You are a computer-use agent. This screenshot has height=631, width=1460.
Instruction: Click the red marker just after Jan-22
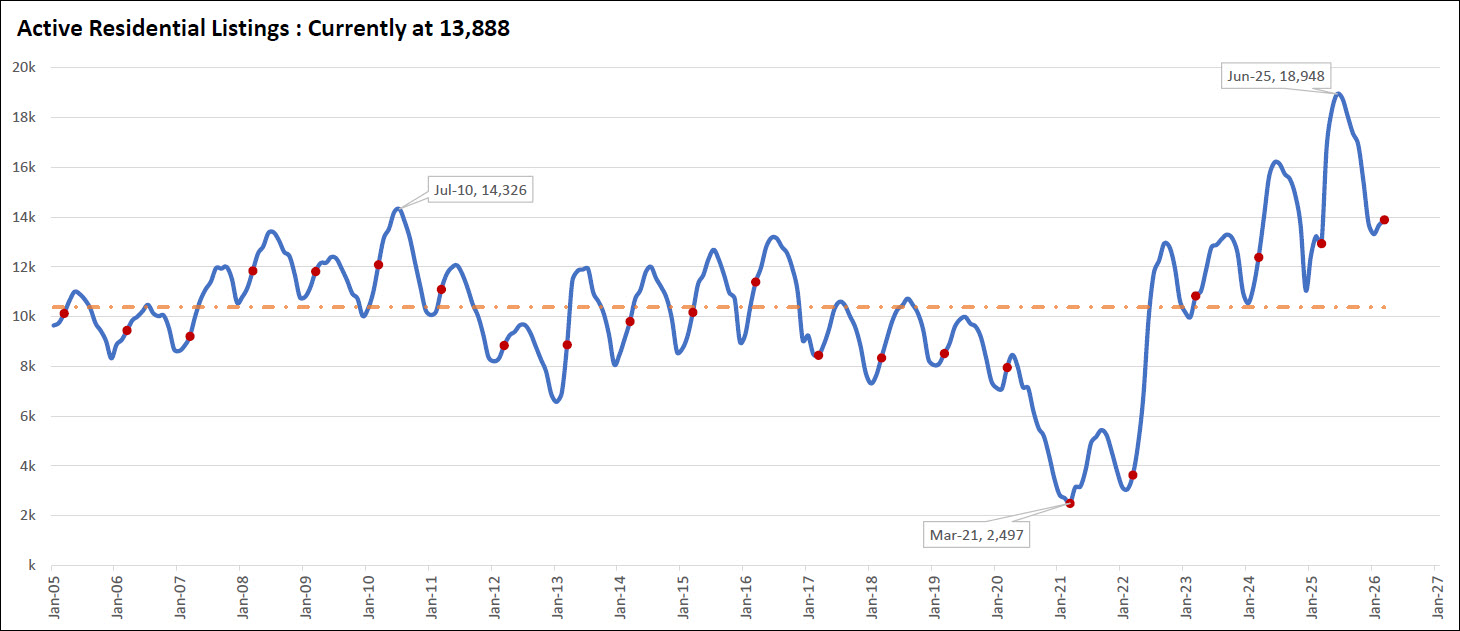tap(1133, 475)
